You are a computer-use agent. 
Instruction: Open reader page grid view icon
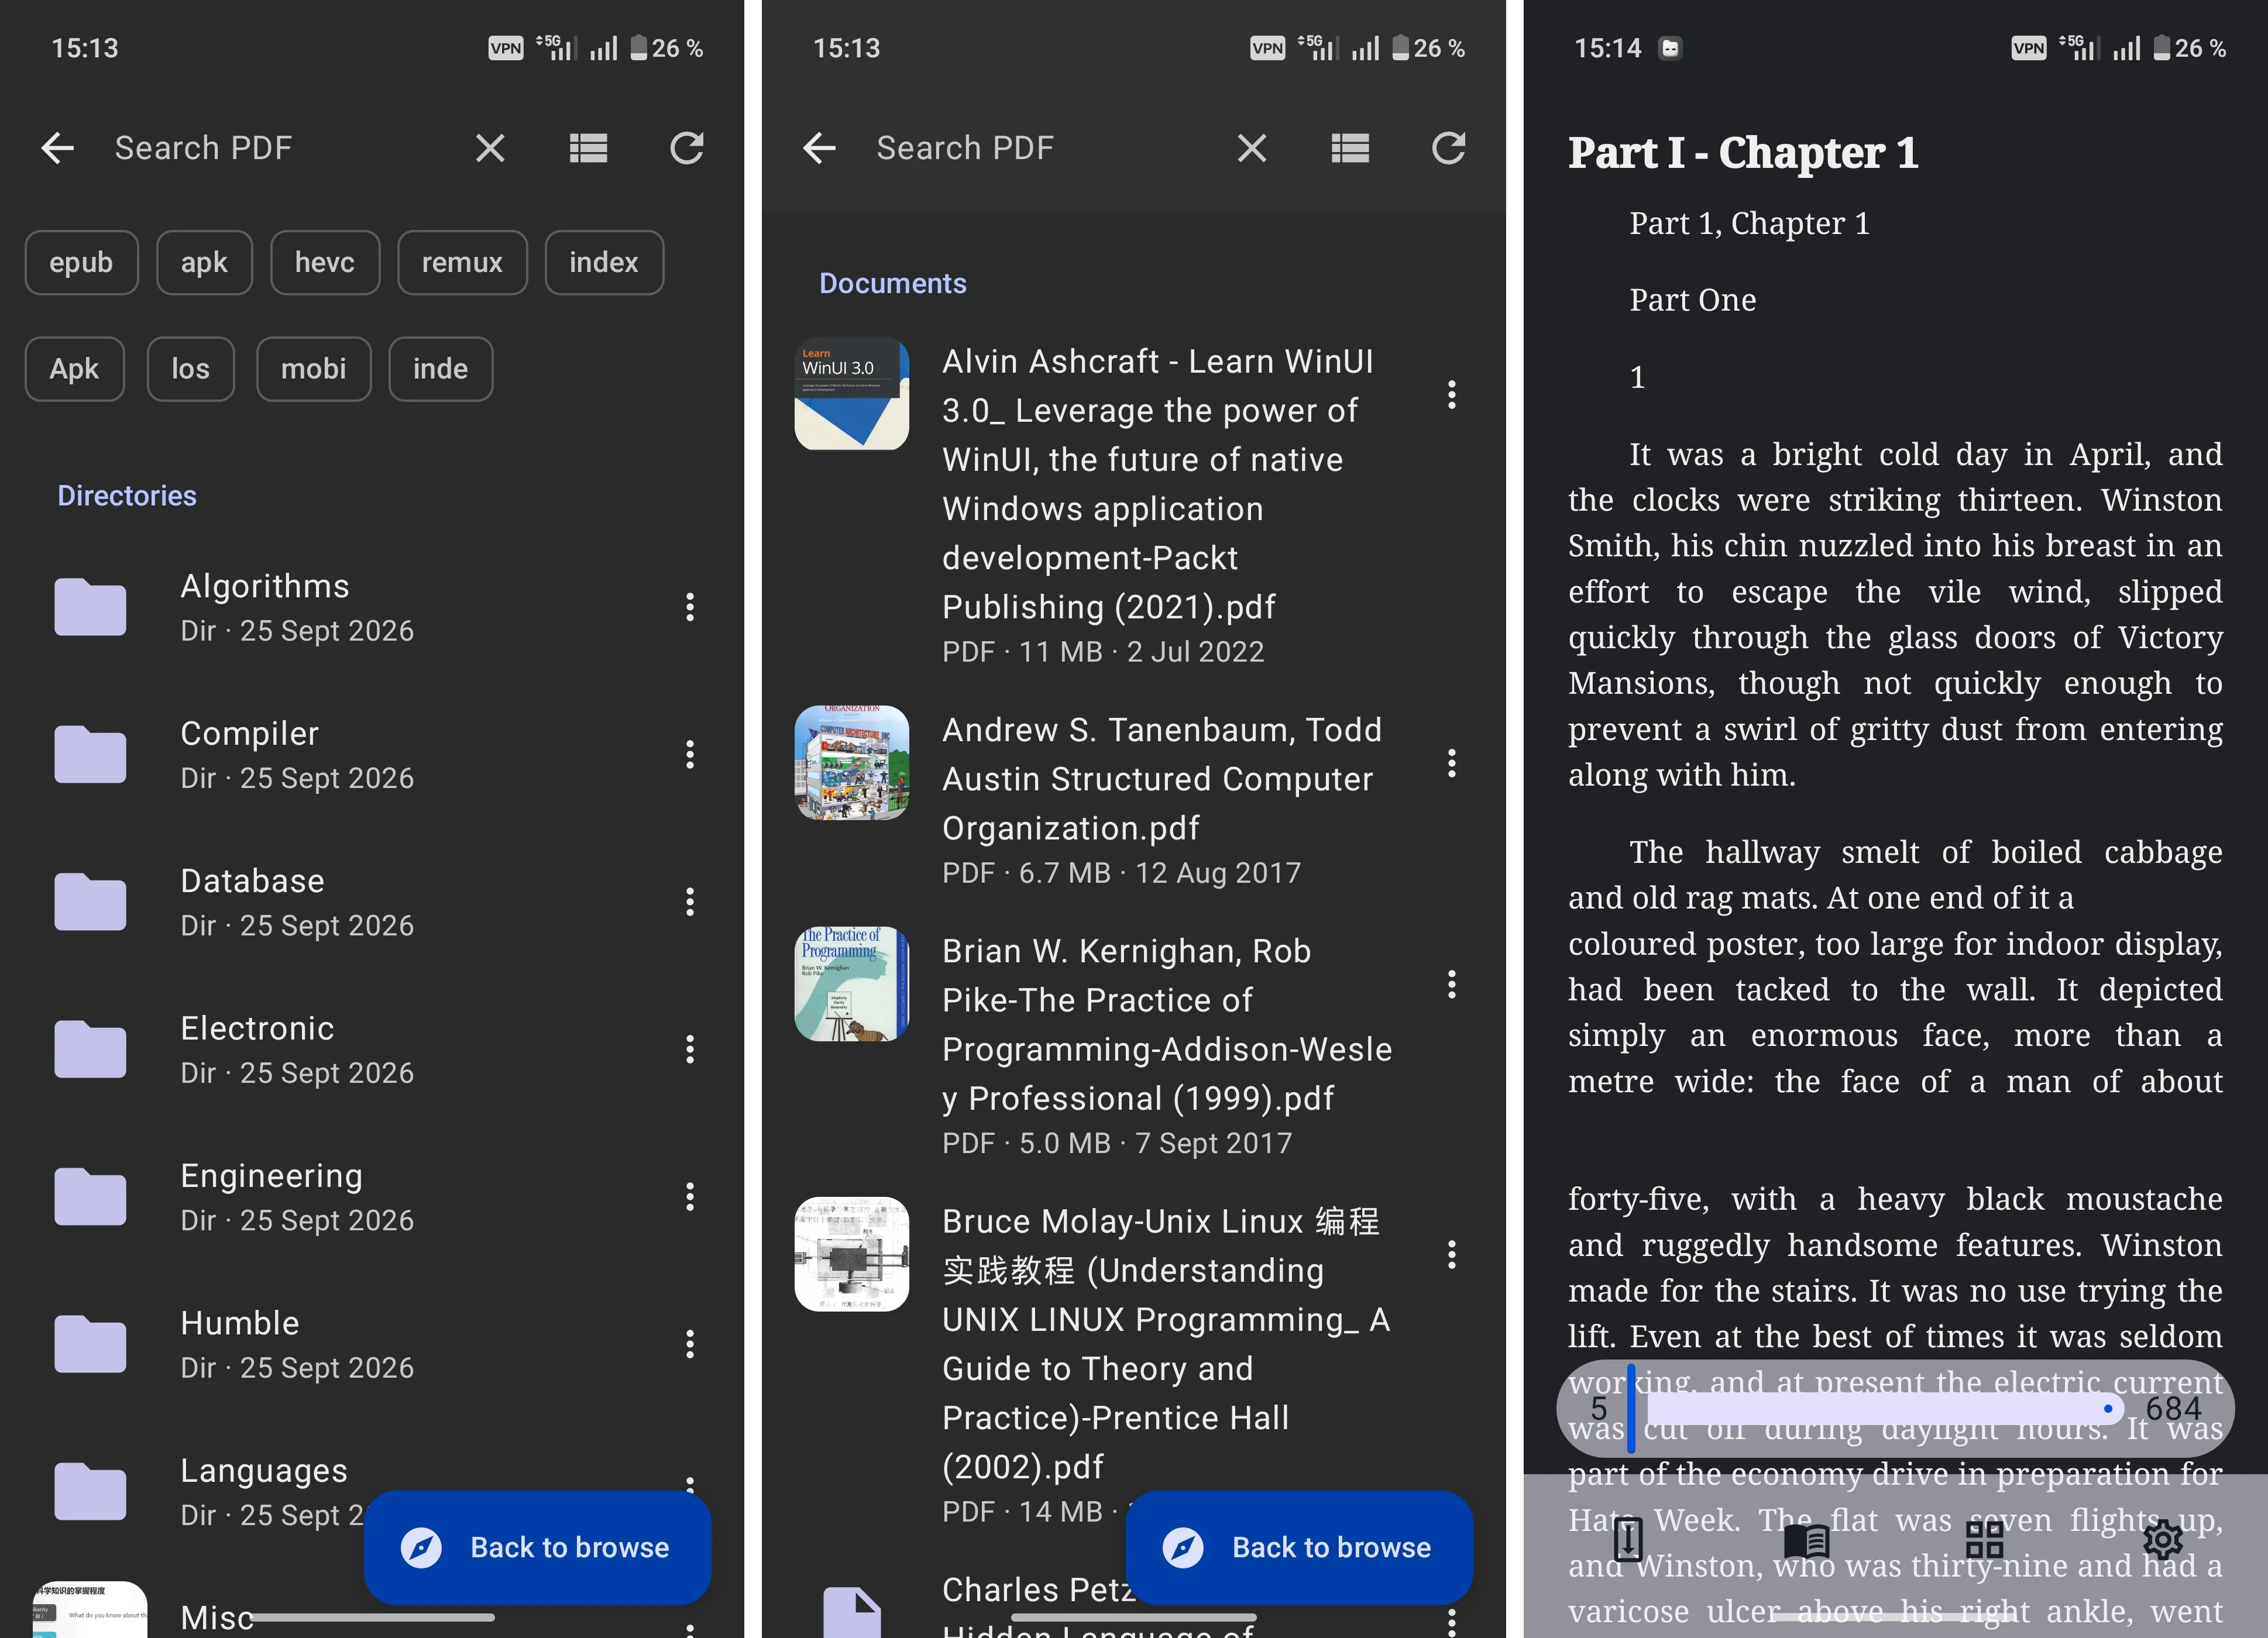tap(1985, 1540)
